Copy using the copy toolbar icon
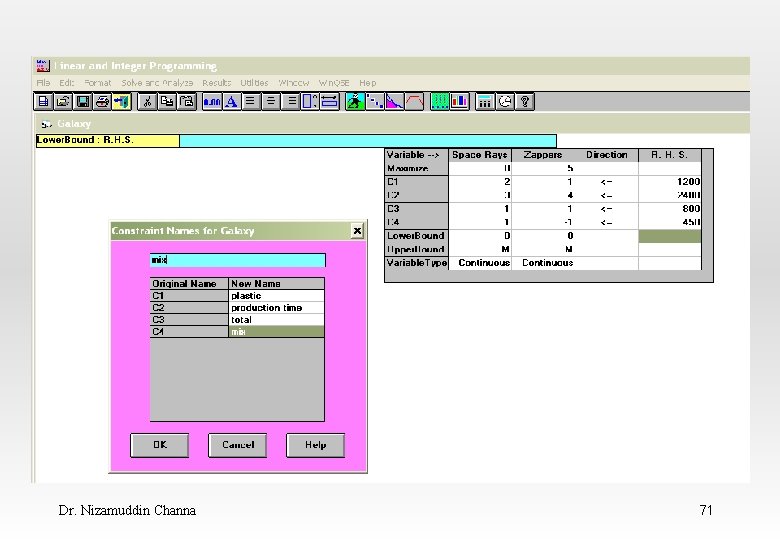The height and width of the screenshot is (540, 780). 167,101
